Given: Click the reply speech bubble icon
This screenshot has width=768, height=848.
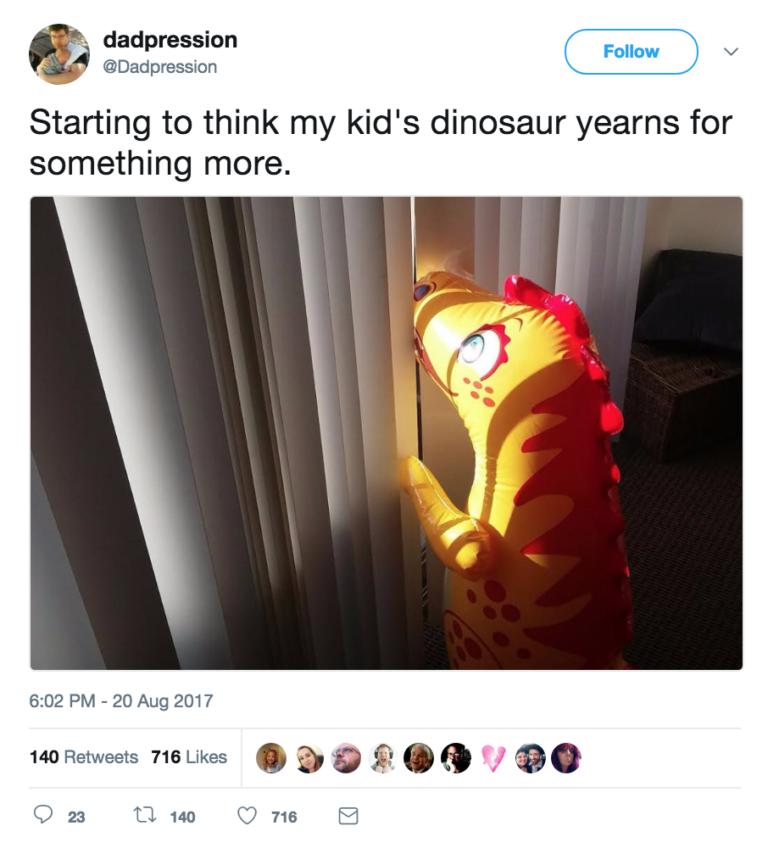Looking at the screenshot, I should (43, 815).
